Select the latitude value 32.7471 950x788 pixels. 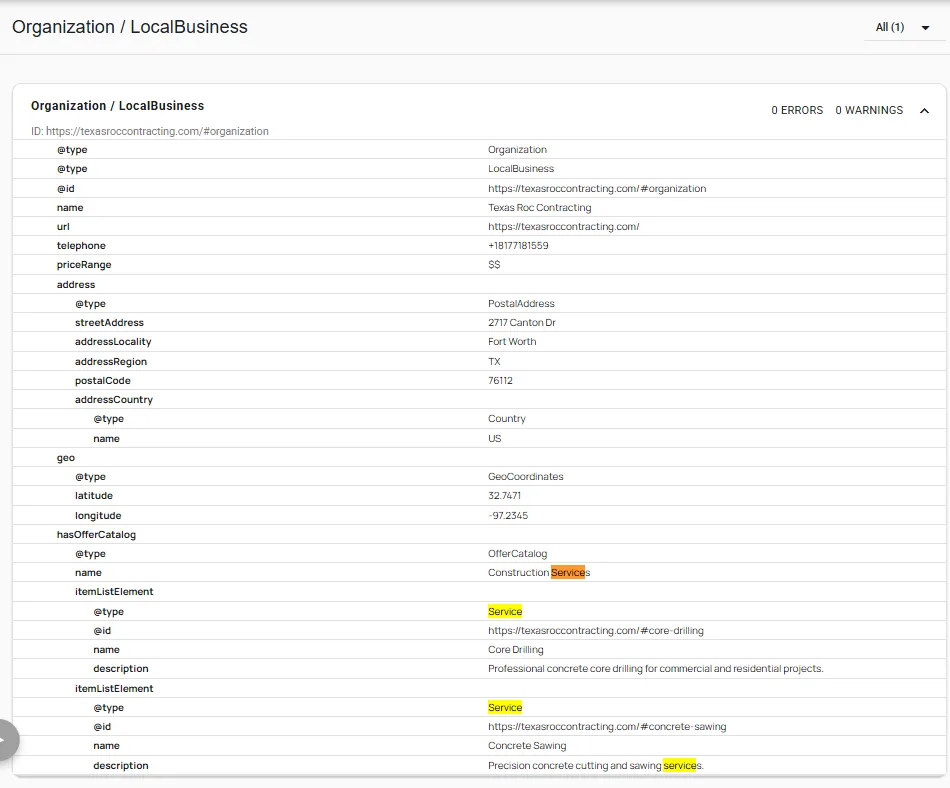pos(504,495)
